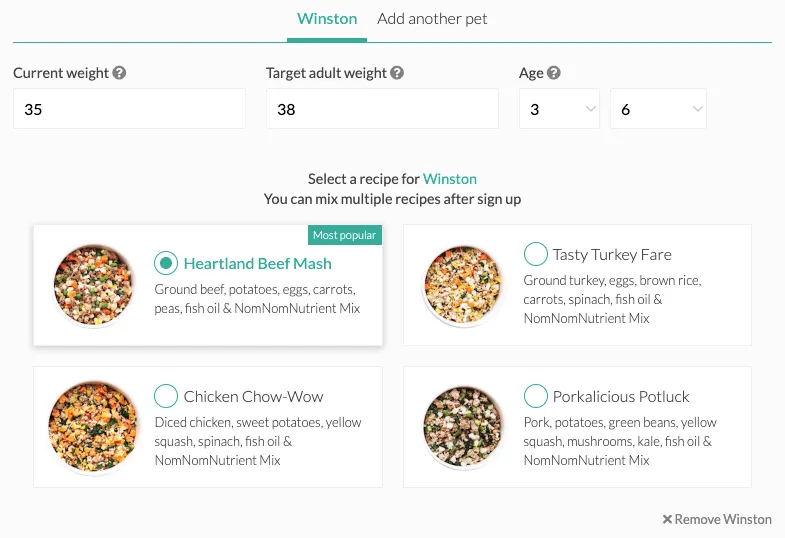Click the Winston name link in recipe prompt

(x=449, y=179)
